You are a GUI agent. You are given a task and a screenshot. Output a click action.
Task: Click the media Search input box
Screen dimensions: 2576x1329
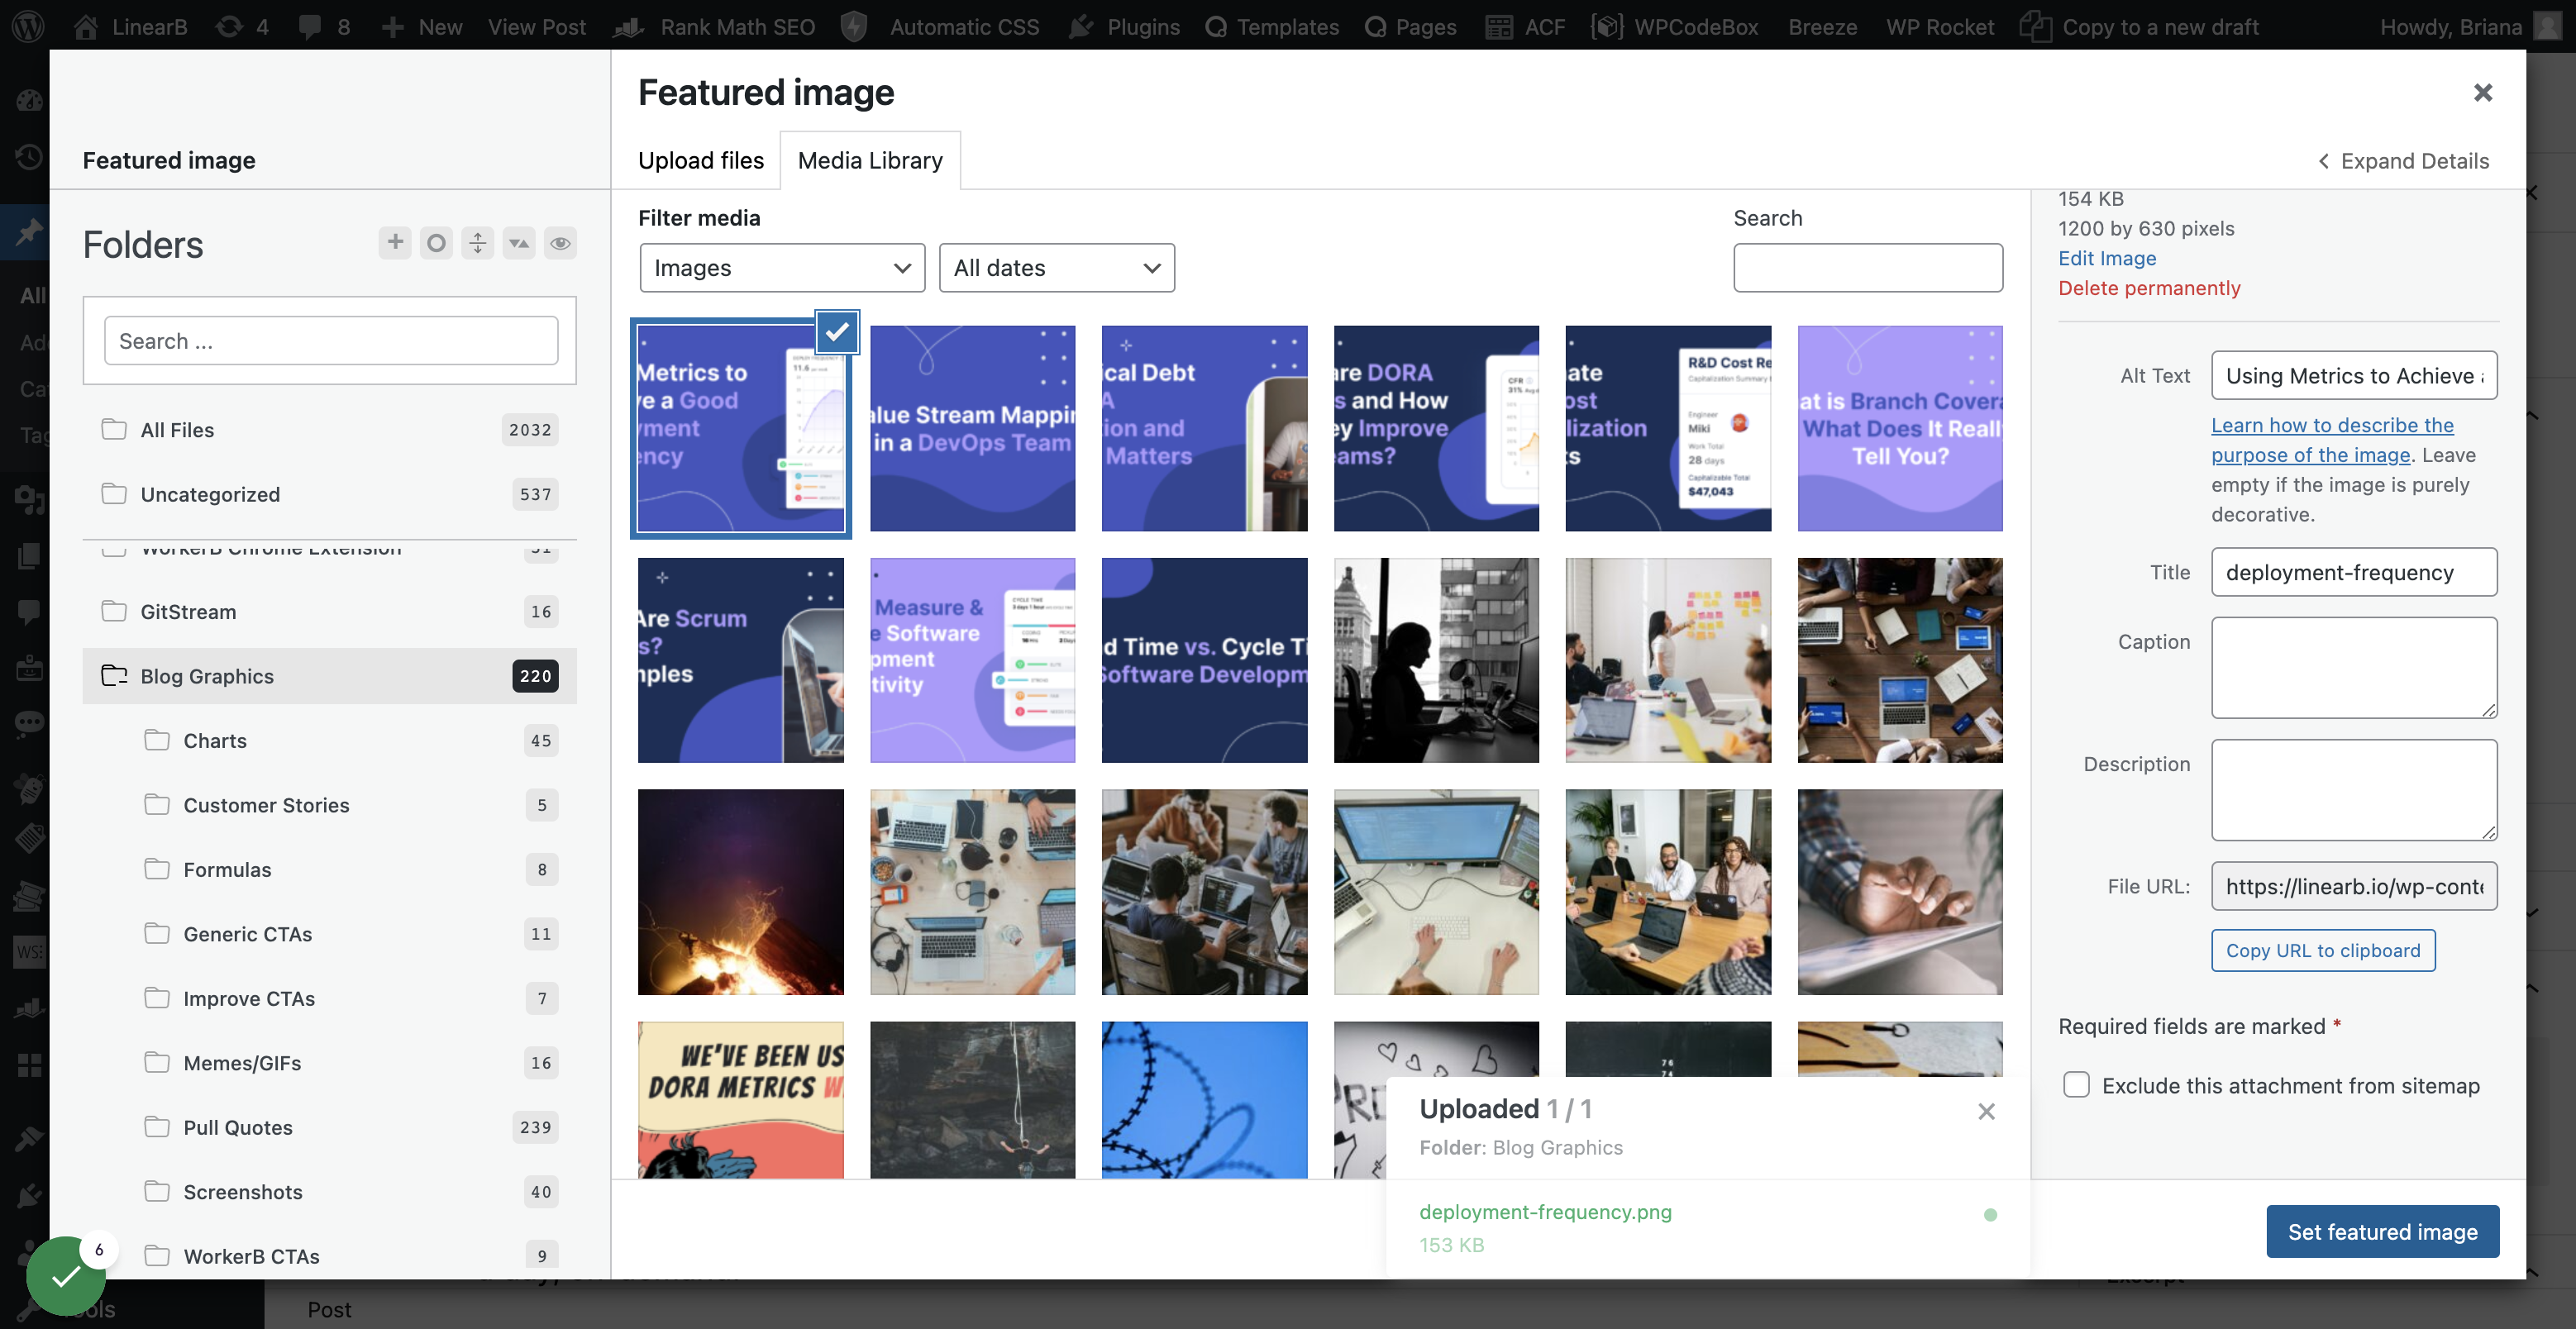pyautogui.click(x=1867, y=267)
